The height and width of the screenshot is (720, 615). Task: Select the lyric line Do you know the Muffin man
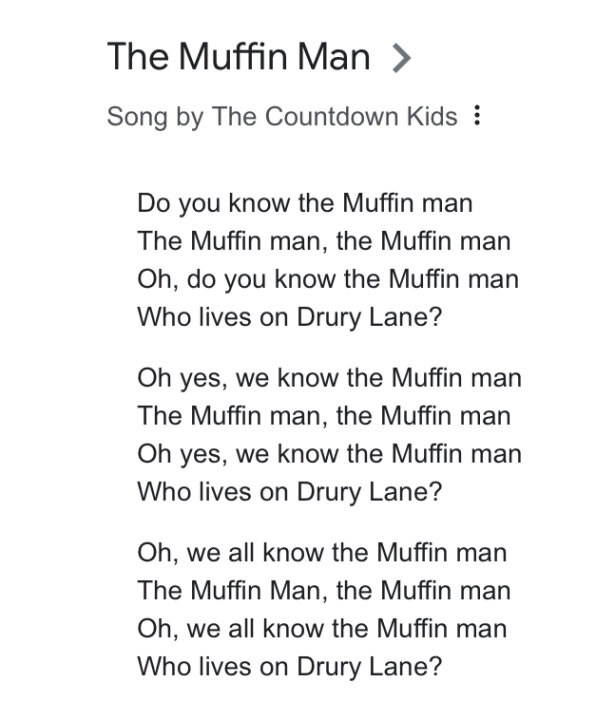click(305, 204)
